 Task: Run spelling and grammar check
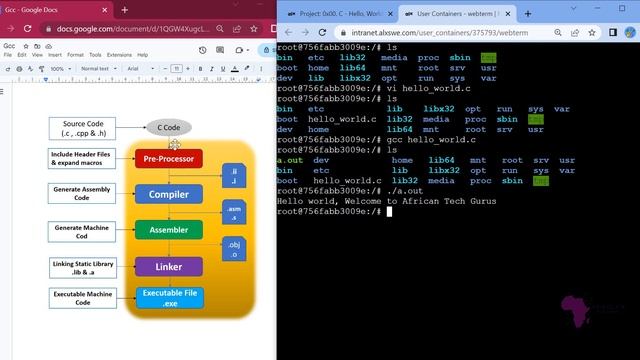click(30, 69)
